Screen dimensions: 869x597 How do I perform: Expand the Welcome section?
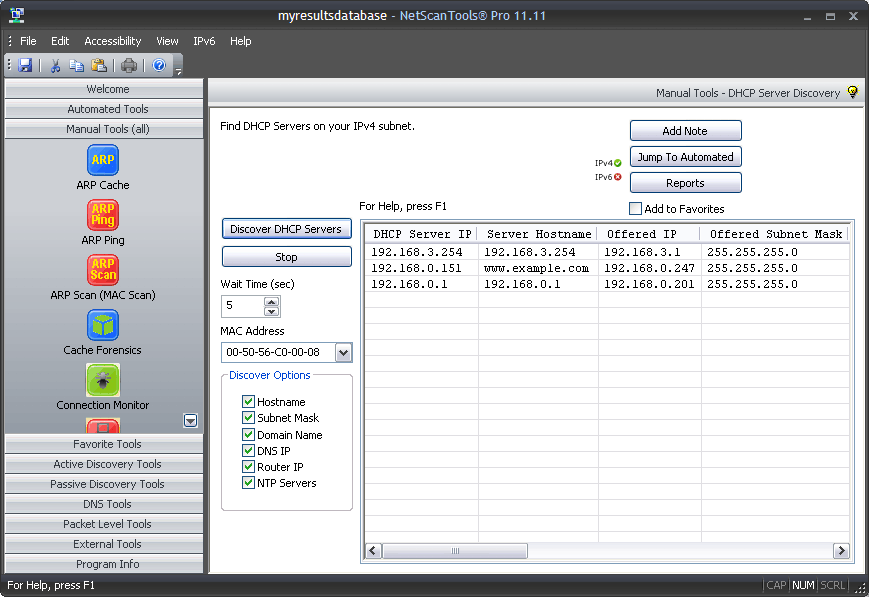tap(104, 89)
